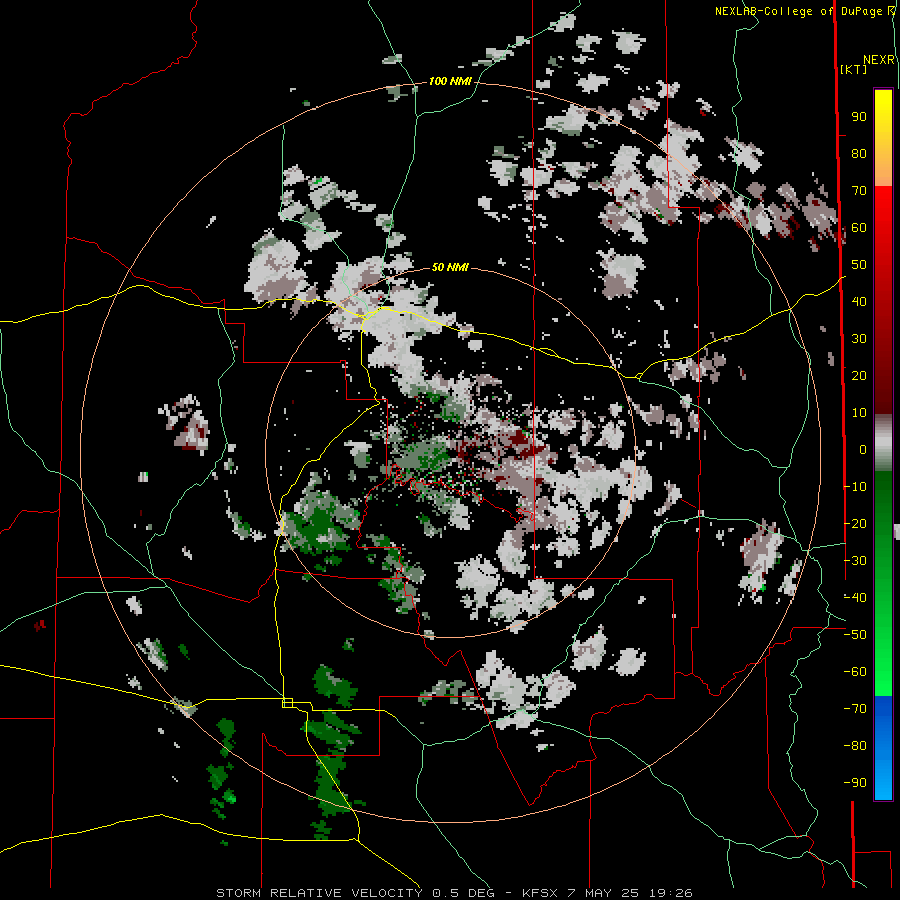The width and height of the screenshot is (900, 900).
Task: Select the positive 50 value on velocity scale
Action: 859,265
